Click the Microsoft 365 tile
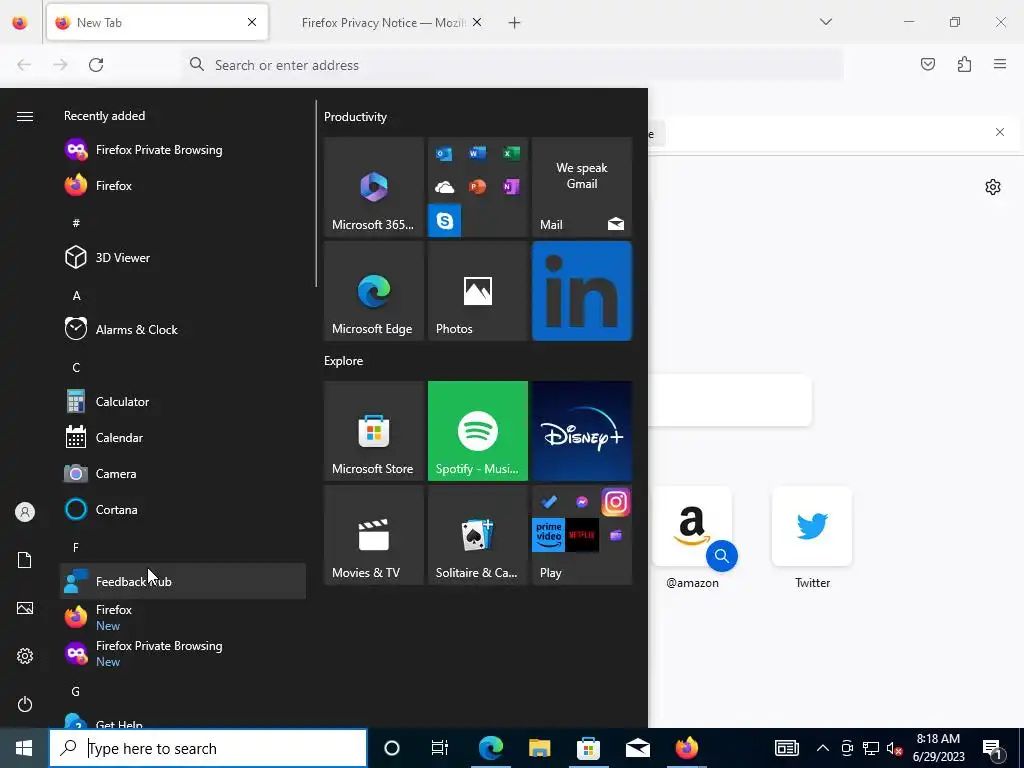 (x=374, y=187)
